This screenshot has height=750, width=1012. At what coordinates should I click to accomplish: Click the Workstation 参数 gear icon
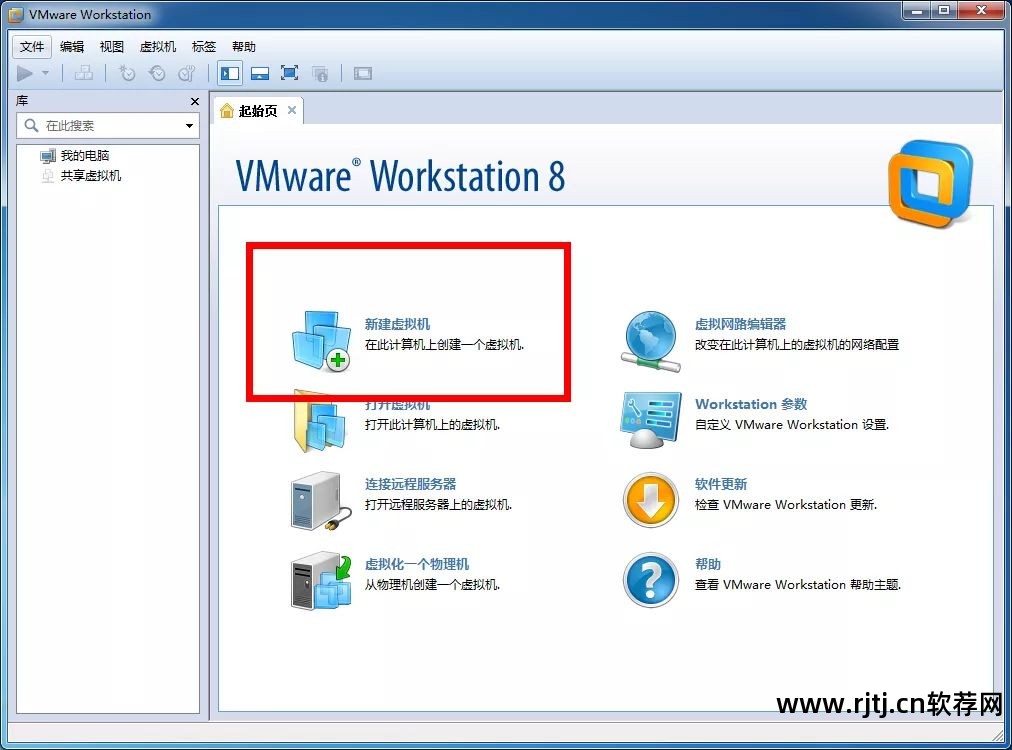coord(650,420)
